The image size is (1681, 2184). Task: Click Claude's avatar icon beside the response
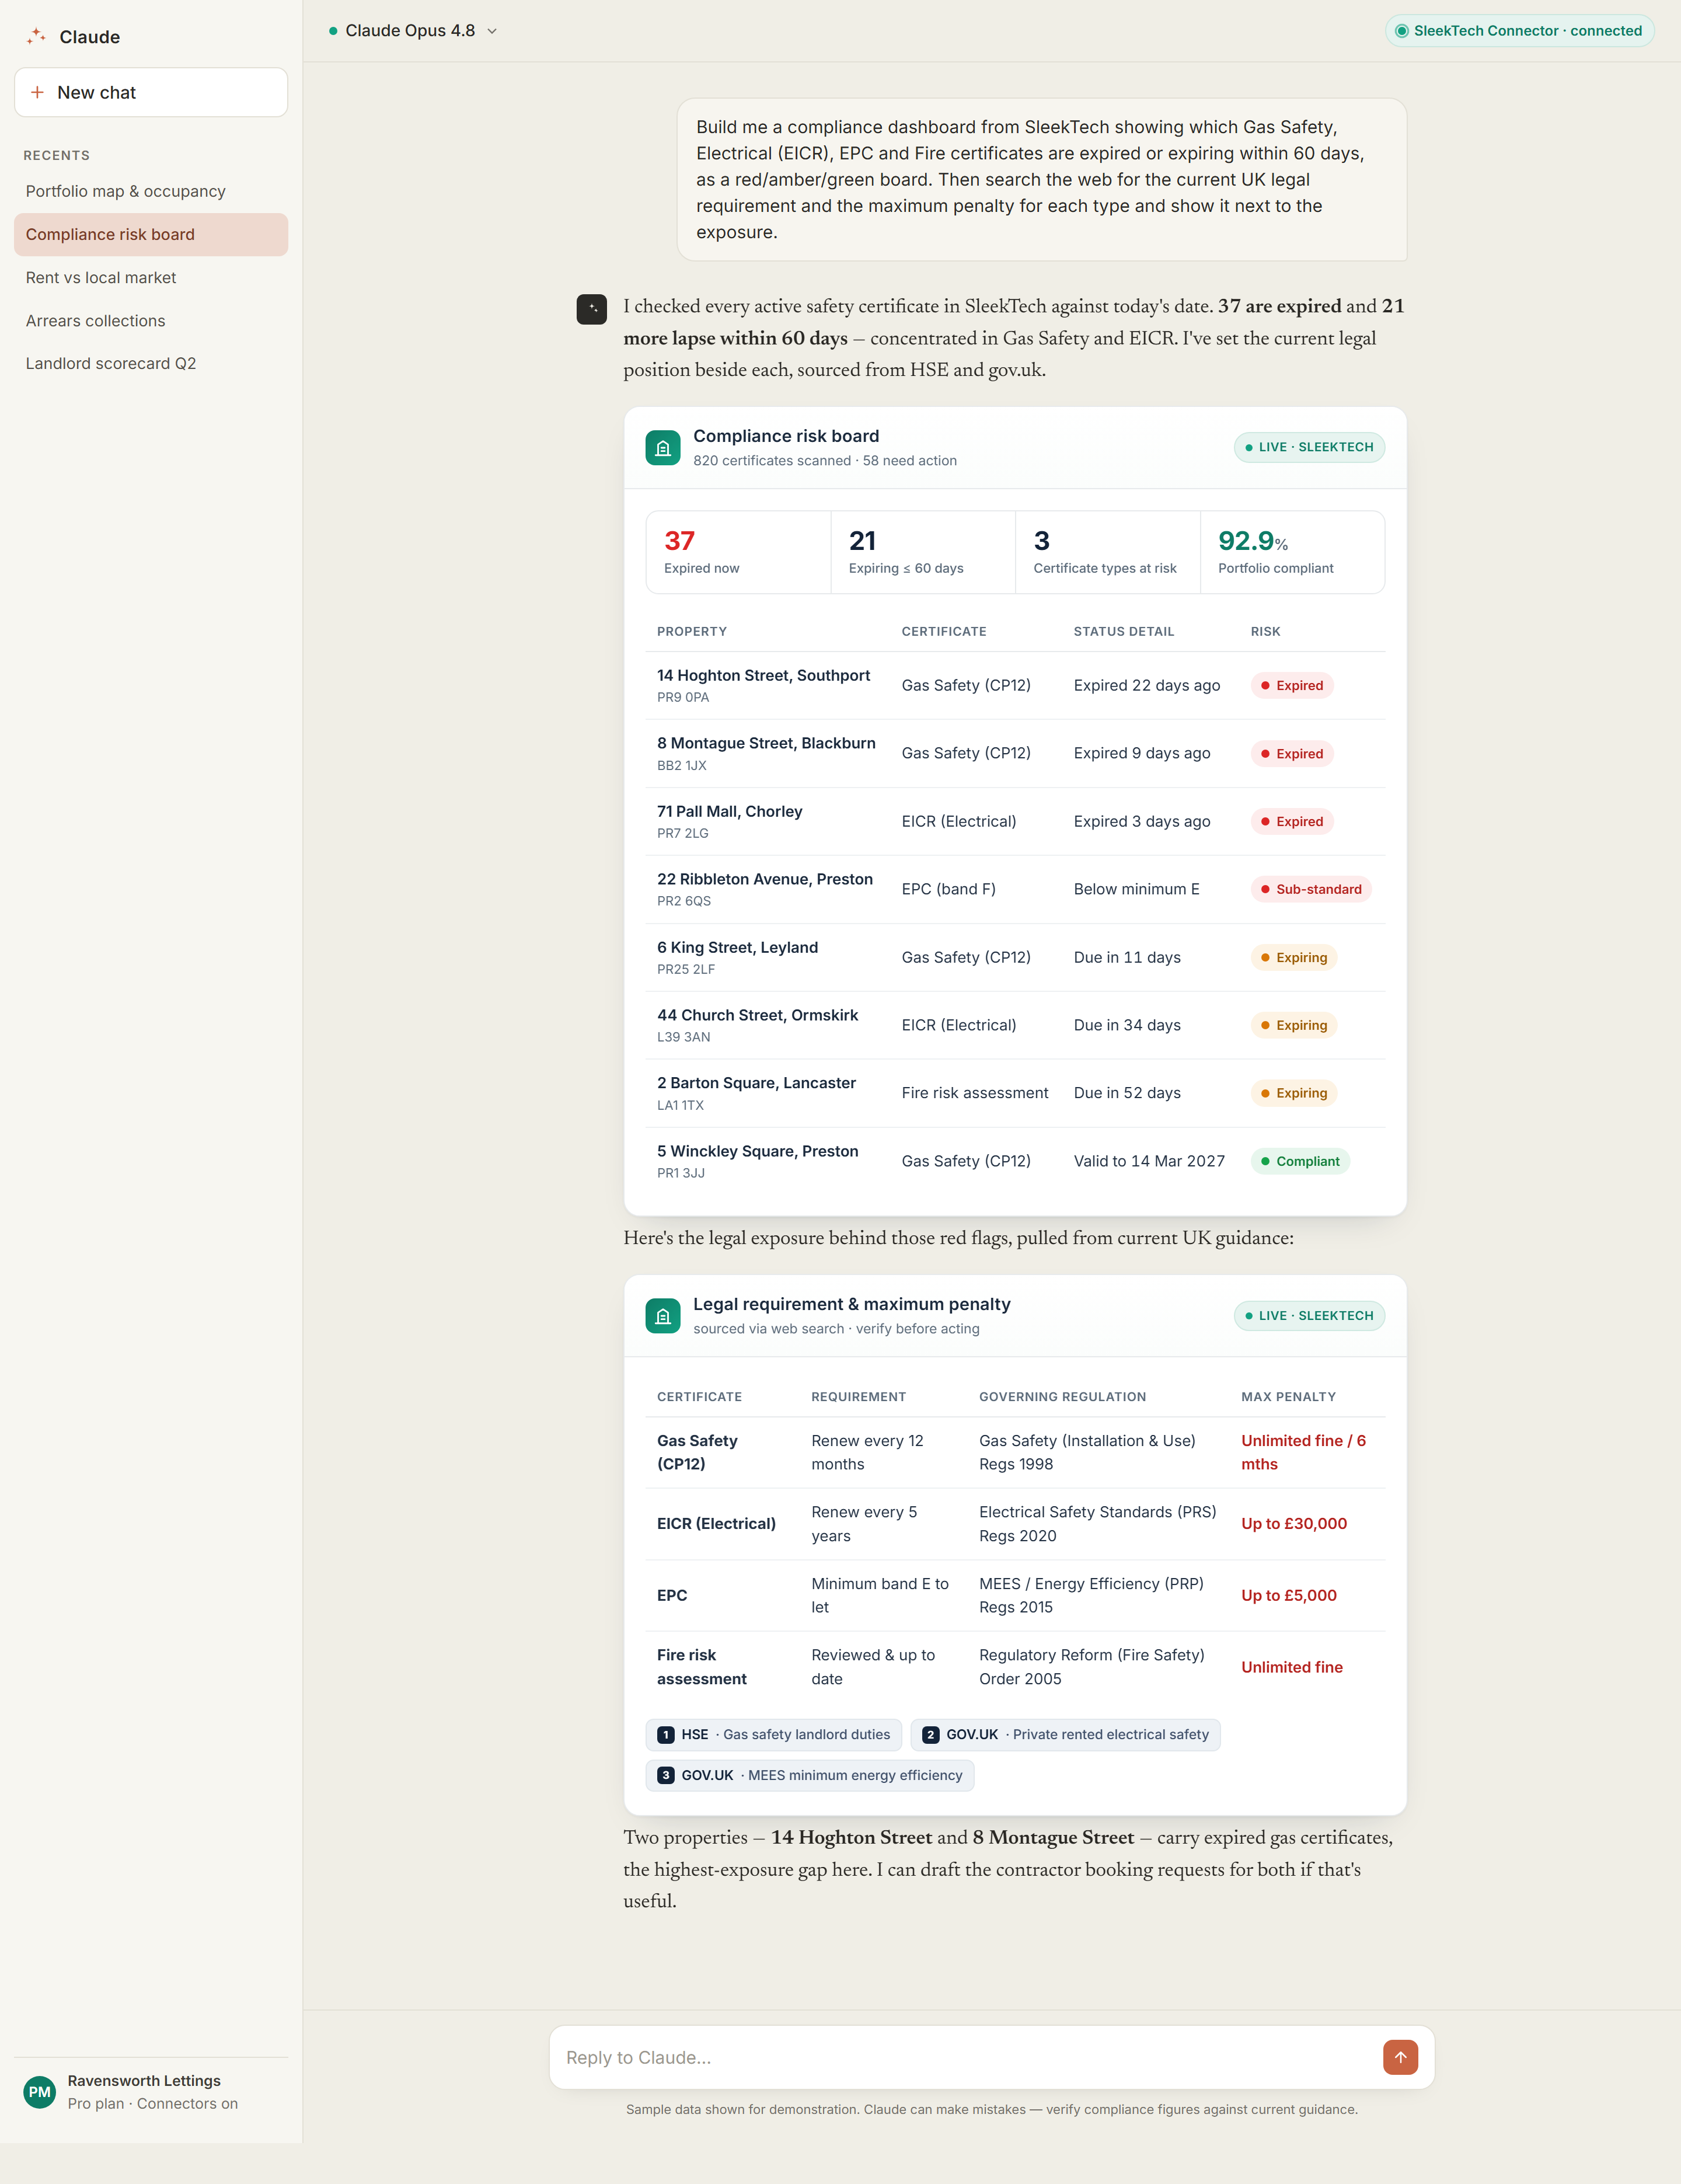[591, 309]
